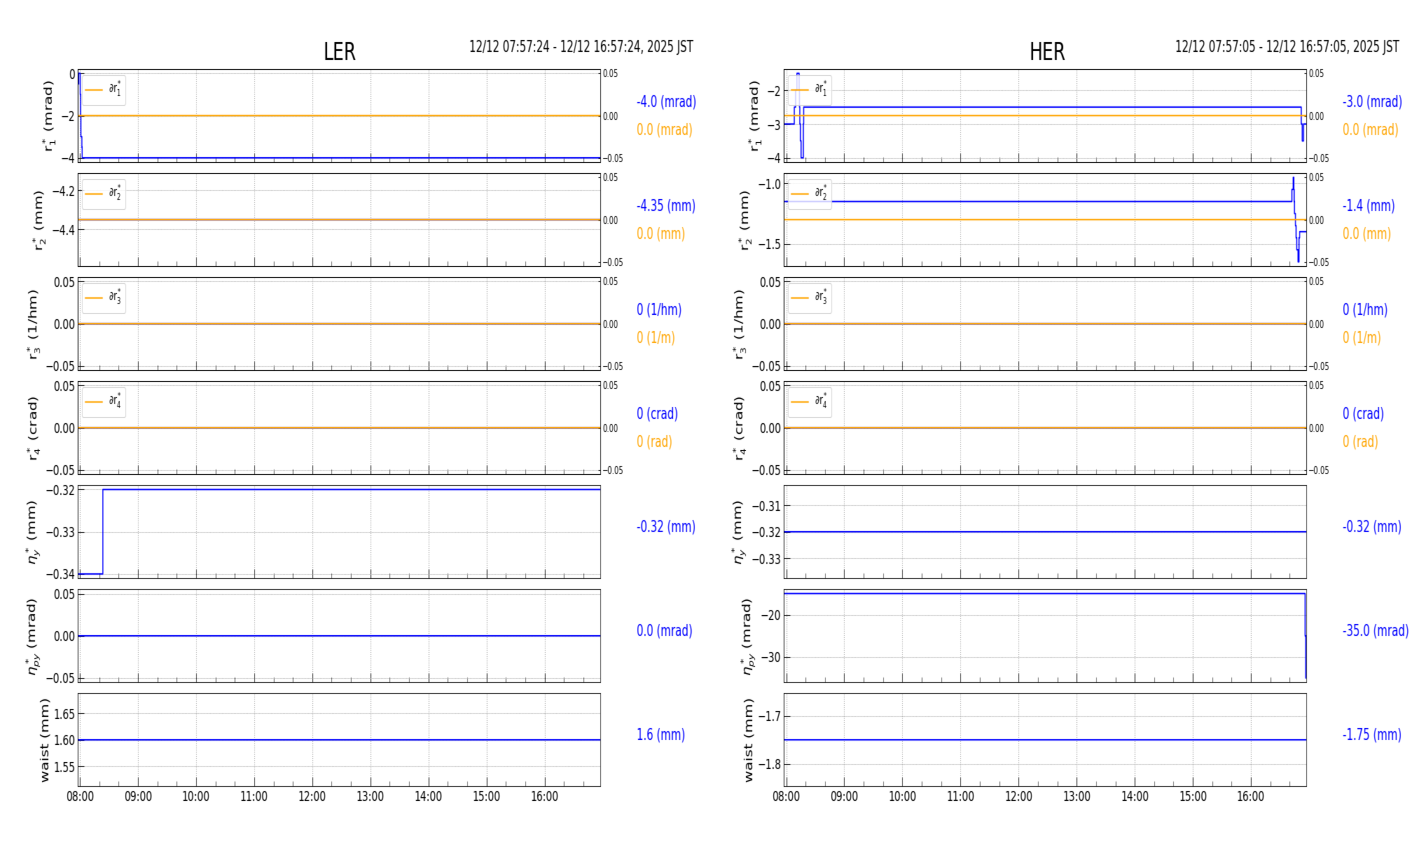The width and height of the screenshot is (1412, 864).
Task: Click the ∂r3* legend in LER plot
Action: tap(104, 298)
